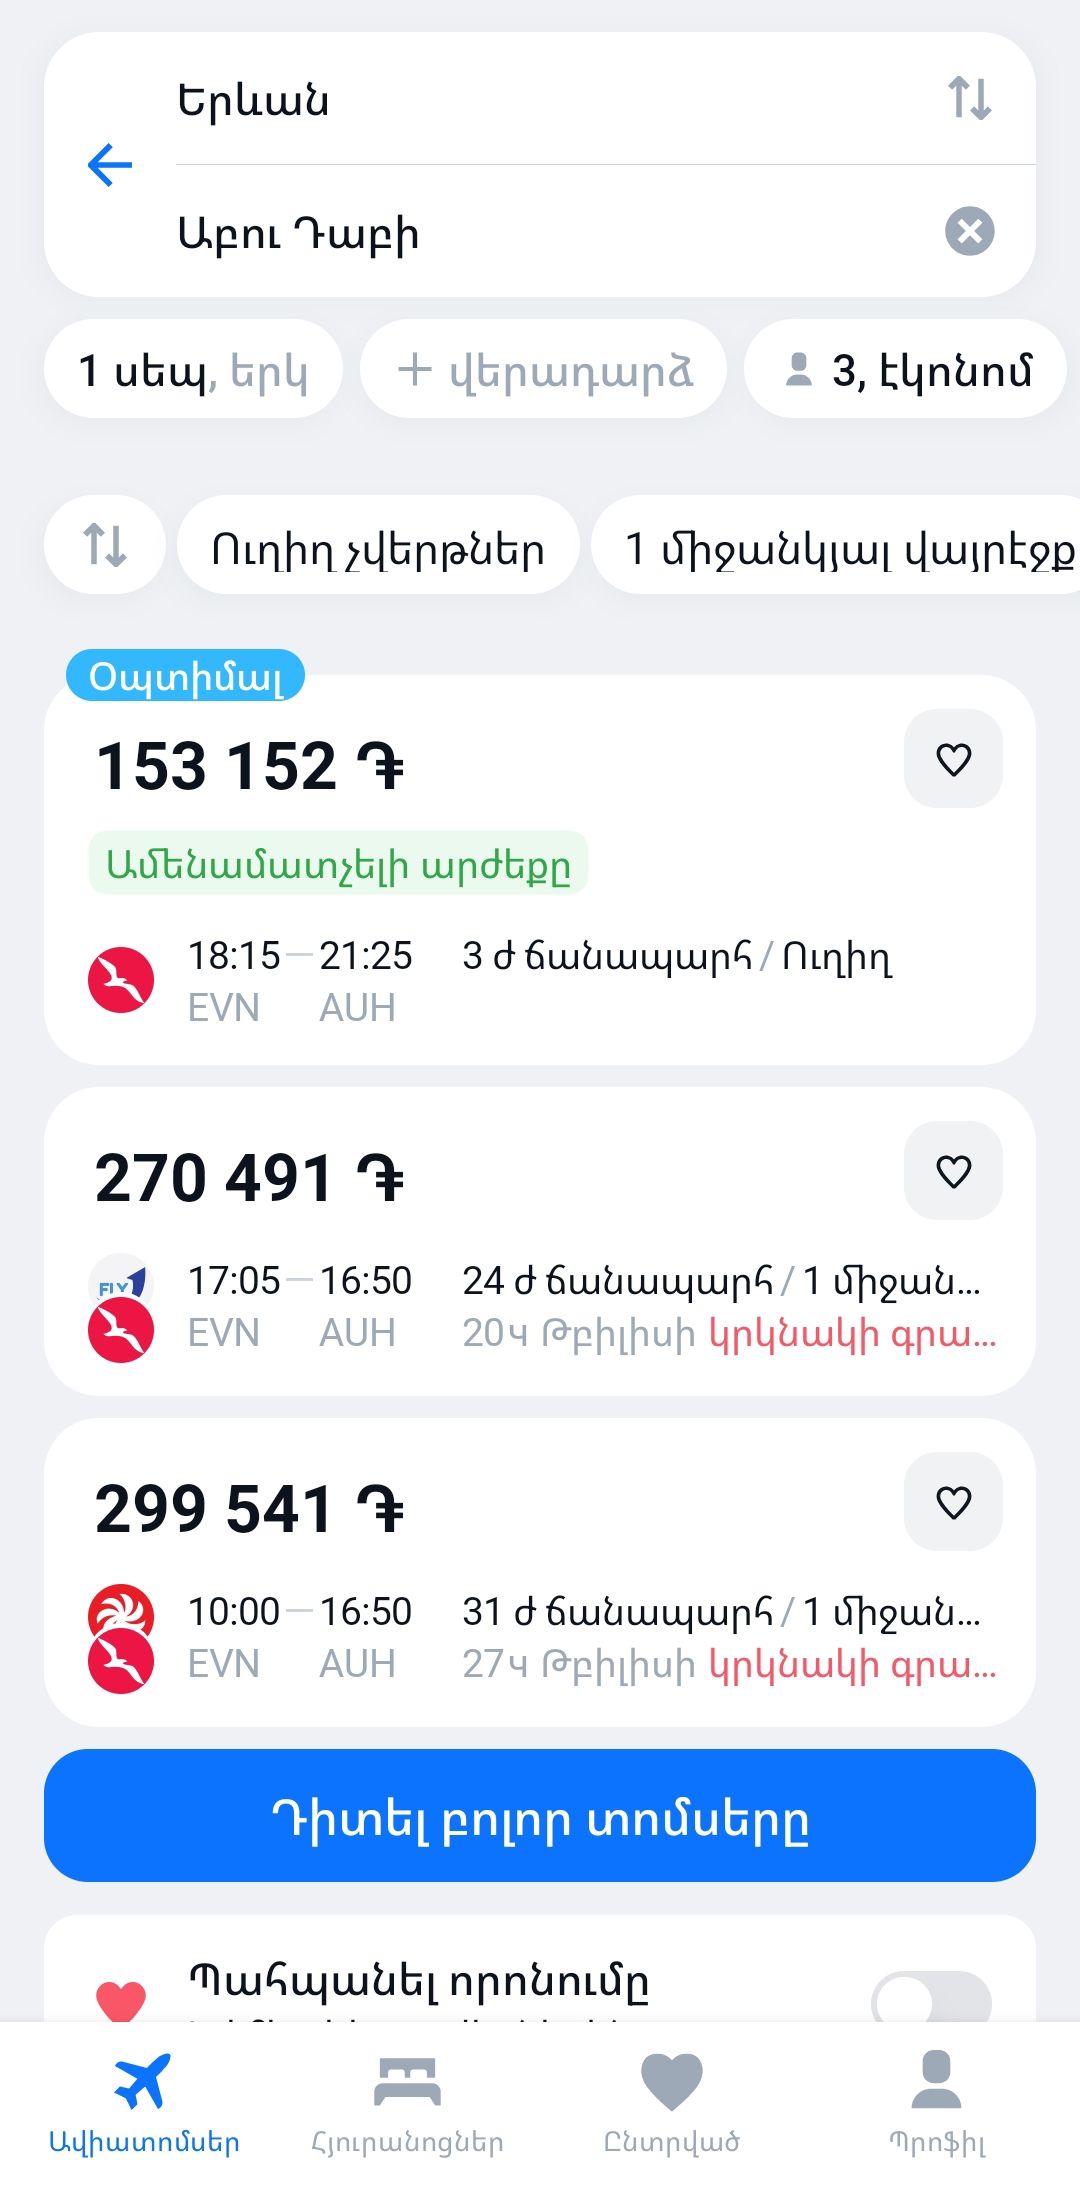Add a return date with վերադարձ
The image size is (1080, 2193).
(x=543, y=370)
